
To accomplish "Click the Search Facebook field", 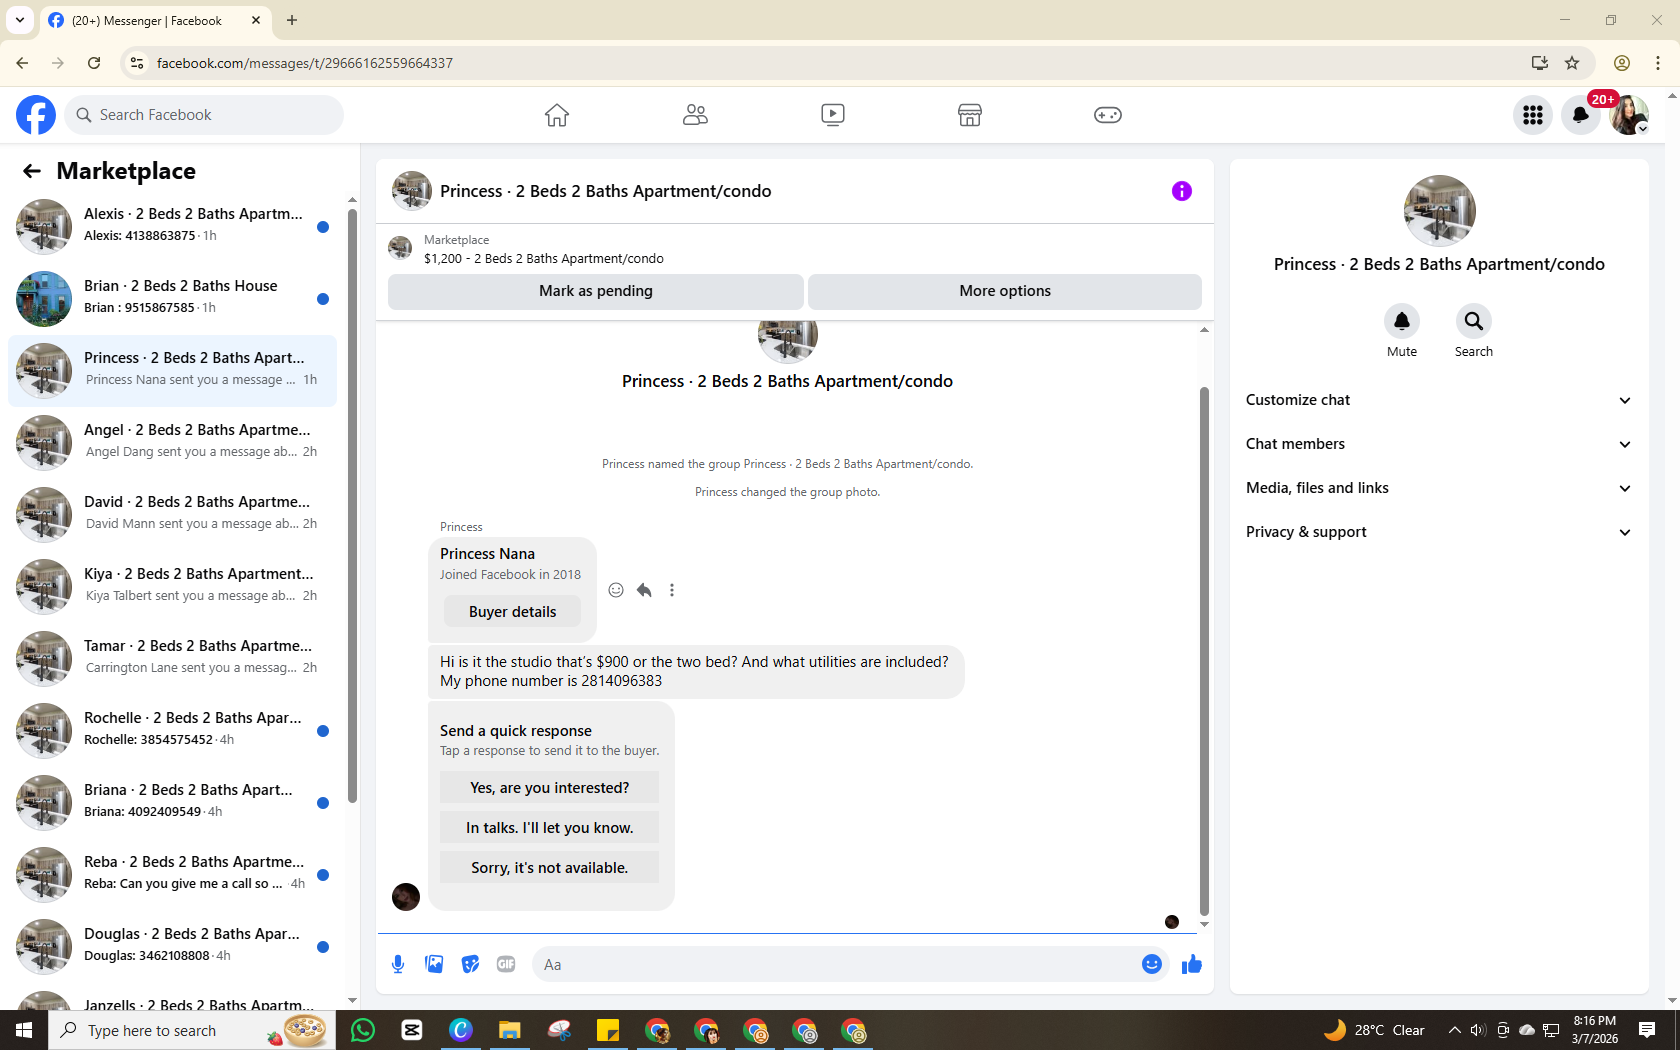I will pyautogui.click(x=204, y=115).
